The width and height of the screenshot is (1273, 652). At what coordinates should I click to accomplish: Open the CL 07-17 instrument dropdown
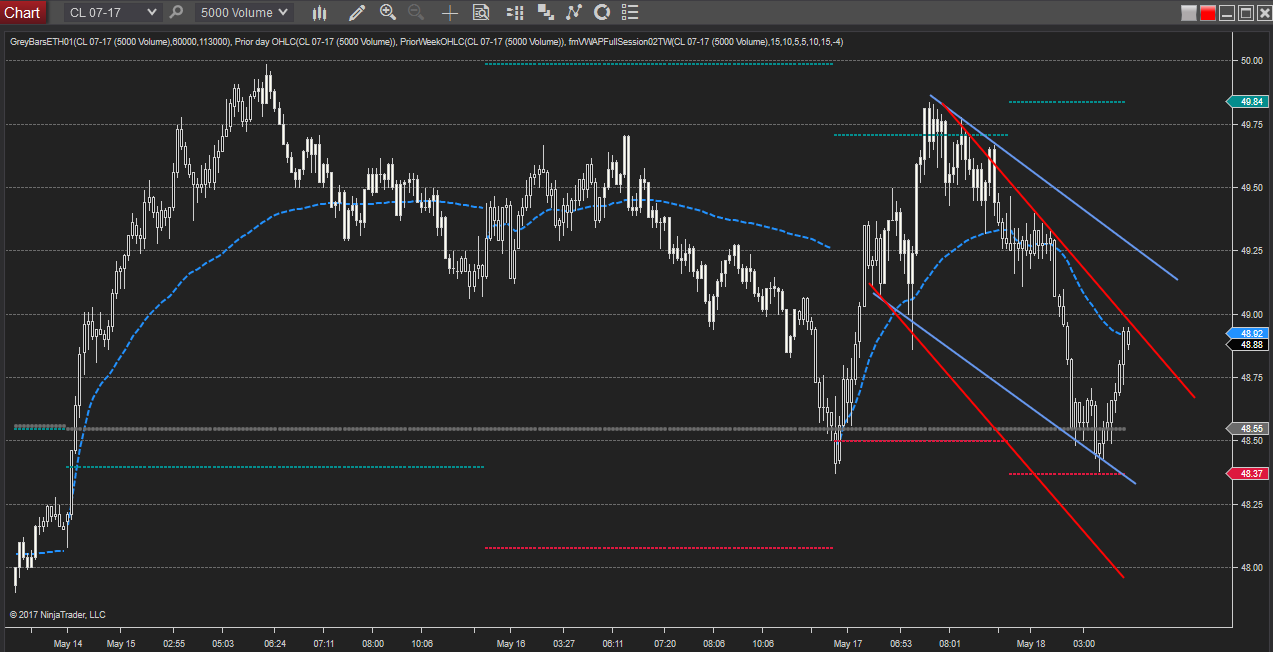[113, 12]
